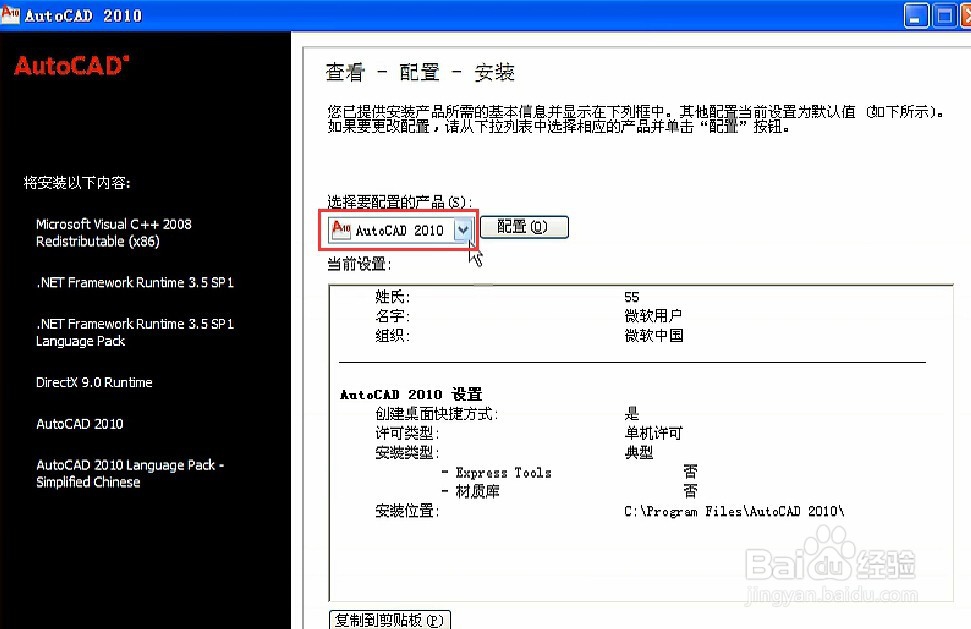Click the 安装类型 value 典型
Image resolution: width=971 pixels, height=629 pixels.
[x=638, y=453]
